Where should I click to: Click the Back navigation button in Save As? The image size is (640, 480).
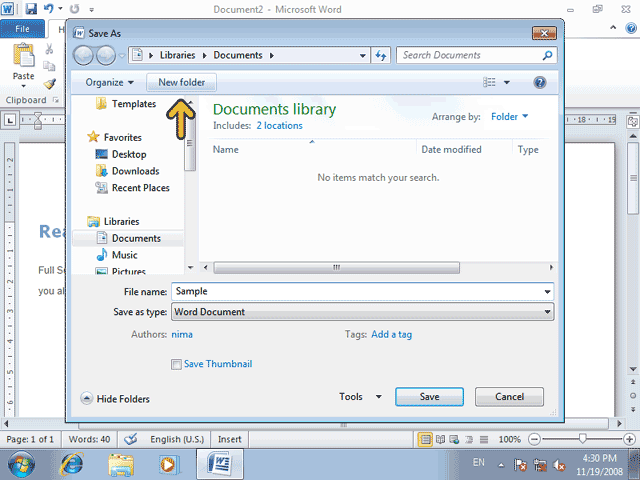pos(83,56)
